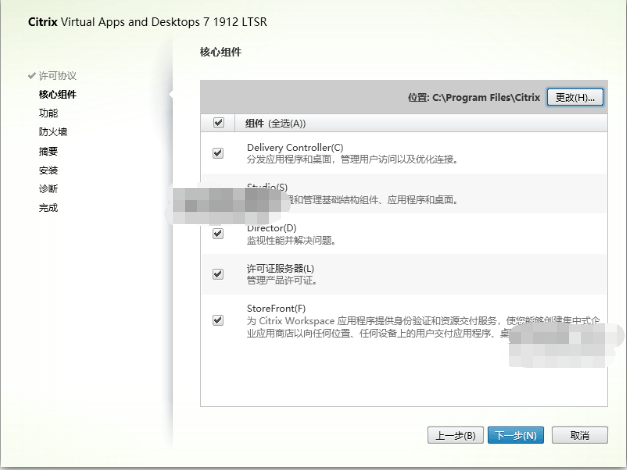
Task: Proceed with 下一步(N) button
Action: point(516,435)
